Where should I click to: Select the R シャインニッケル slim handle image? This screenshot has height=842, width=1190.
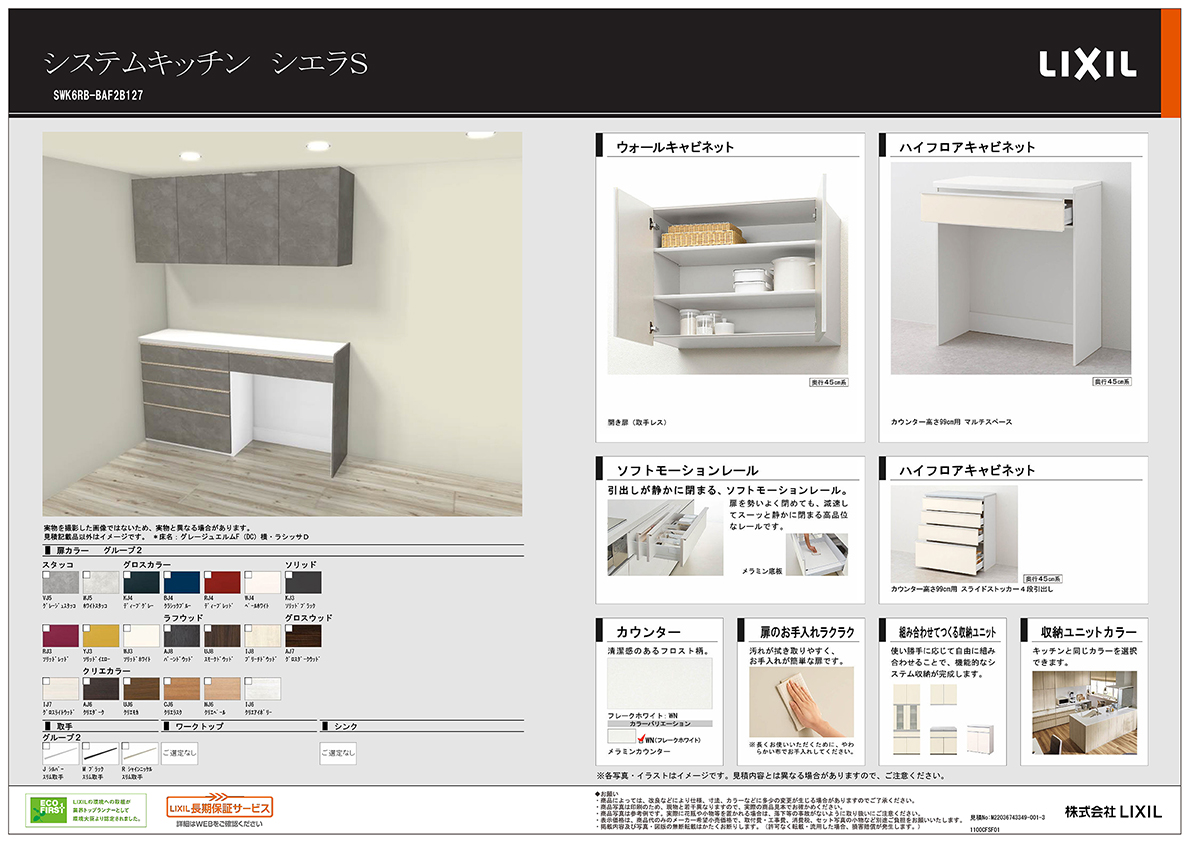pyautogui.click(x=140, y=753)
